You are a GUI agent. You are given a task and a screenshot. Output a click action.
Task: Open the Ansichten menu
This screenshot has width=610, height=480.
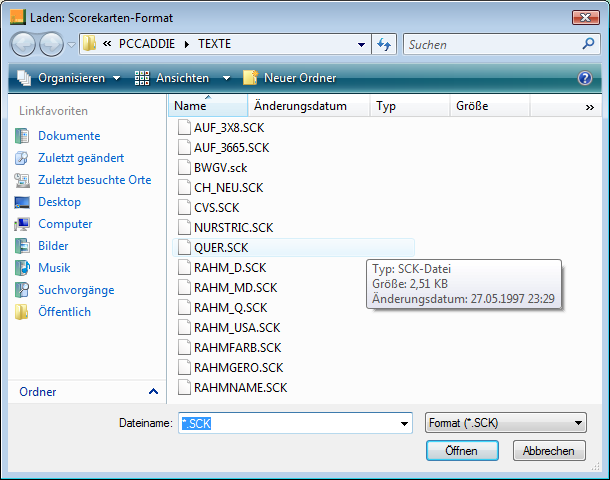(181, 78)
